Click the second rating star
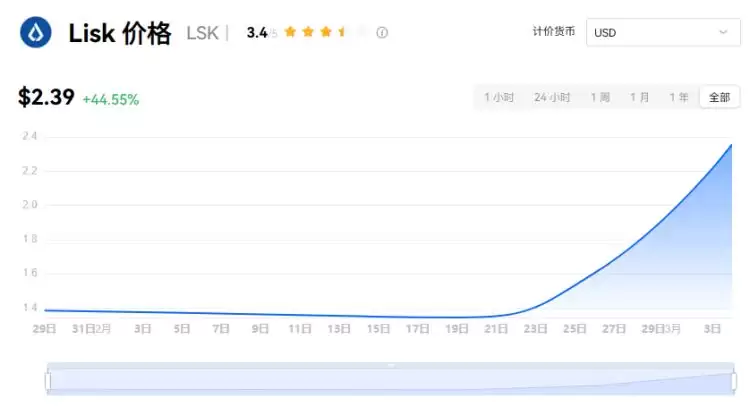Viewport: 750px width, 415px height. pyautogui.click(x=307, y=32)
